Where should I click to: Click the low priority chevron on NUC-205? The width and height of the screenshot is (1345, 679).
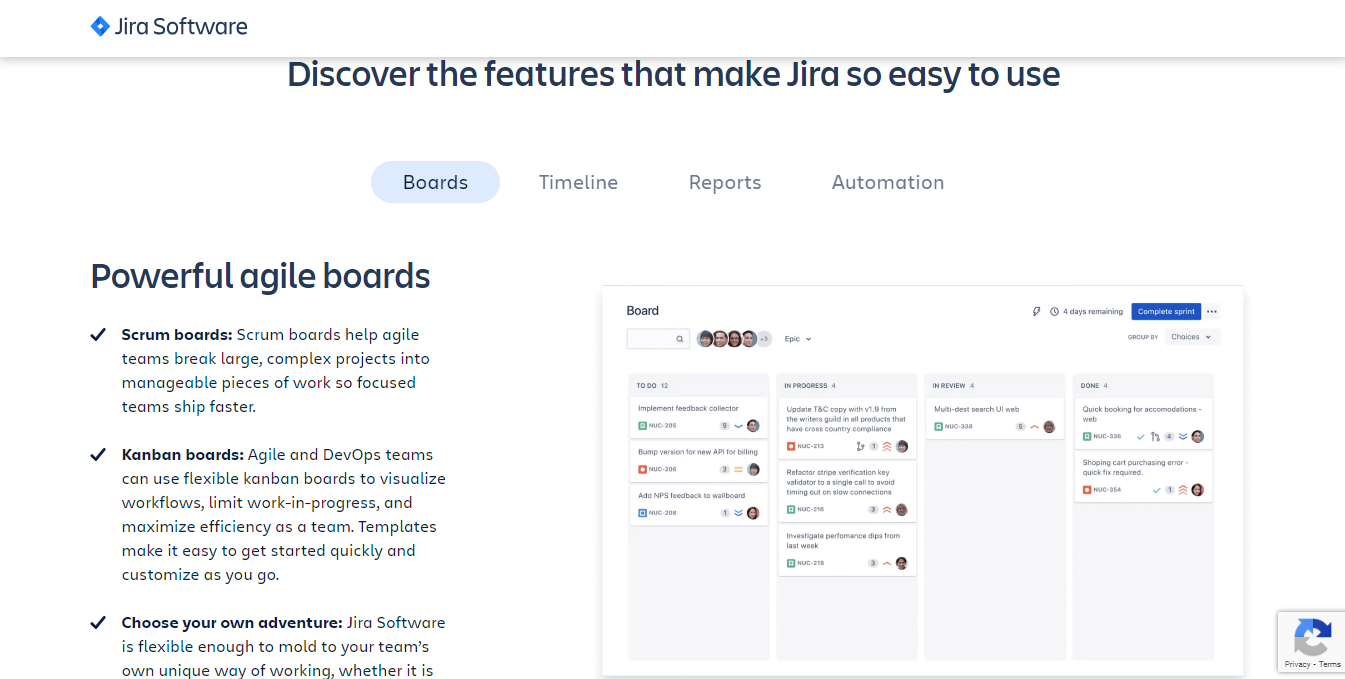pos(738,425)
